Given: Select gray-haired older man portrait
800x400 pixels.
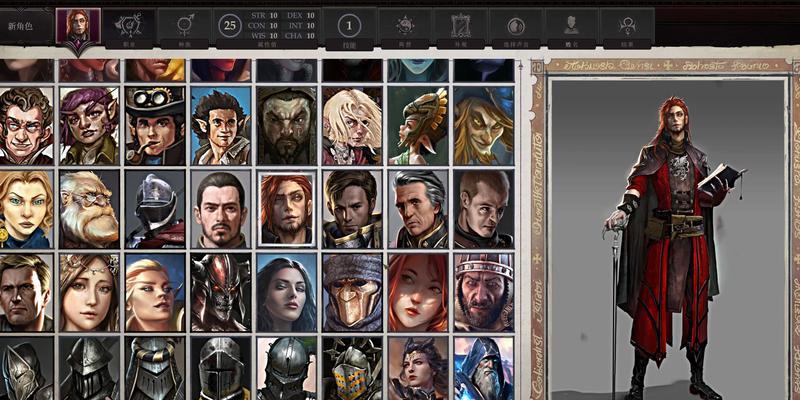Looking at the screenshot, I should tap(418, 209).
